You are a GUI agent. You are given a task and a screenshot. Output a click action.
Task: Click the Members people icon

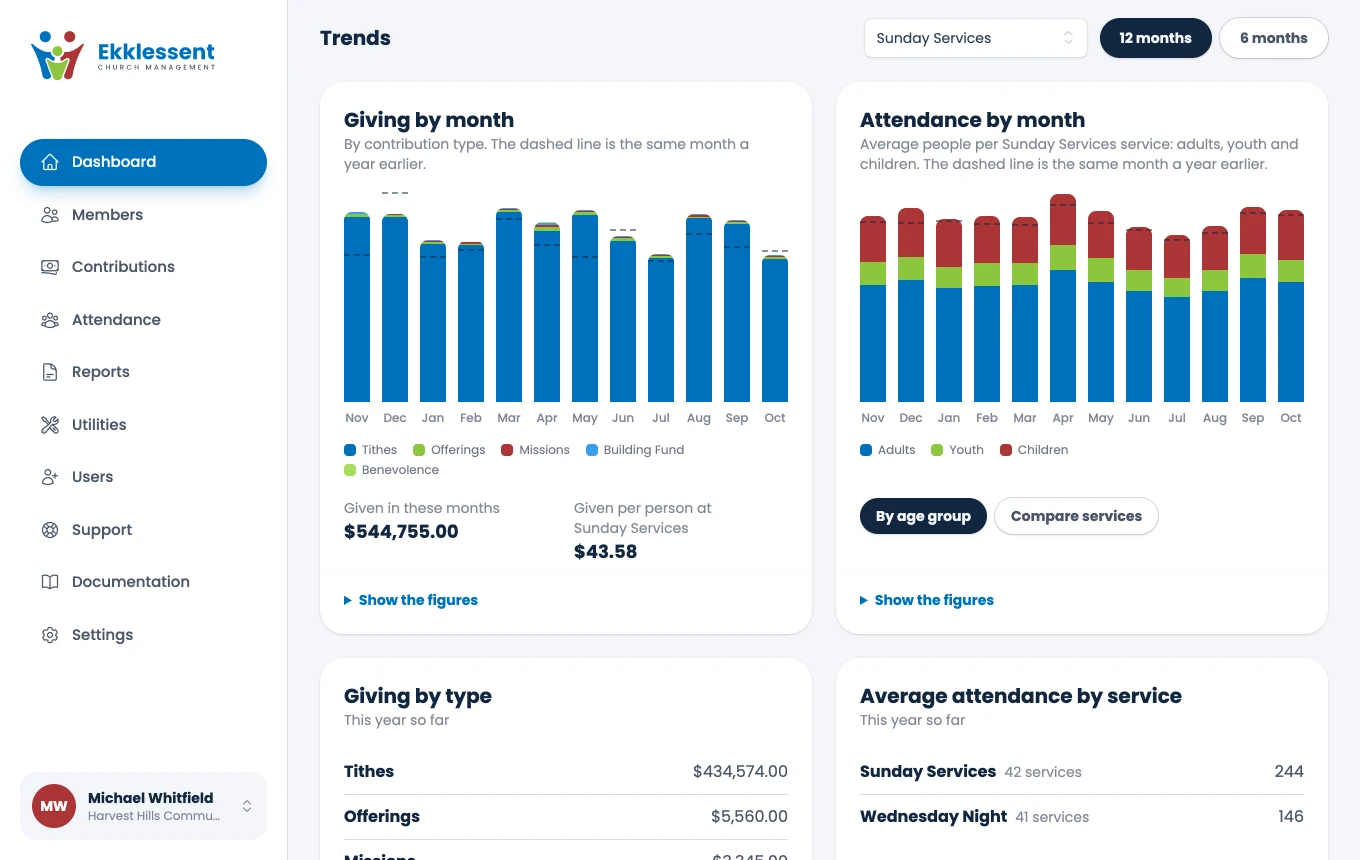(x=50, y=215)
